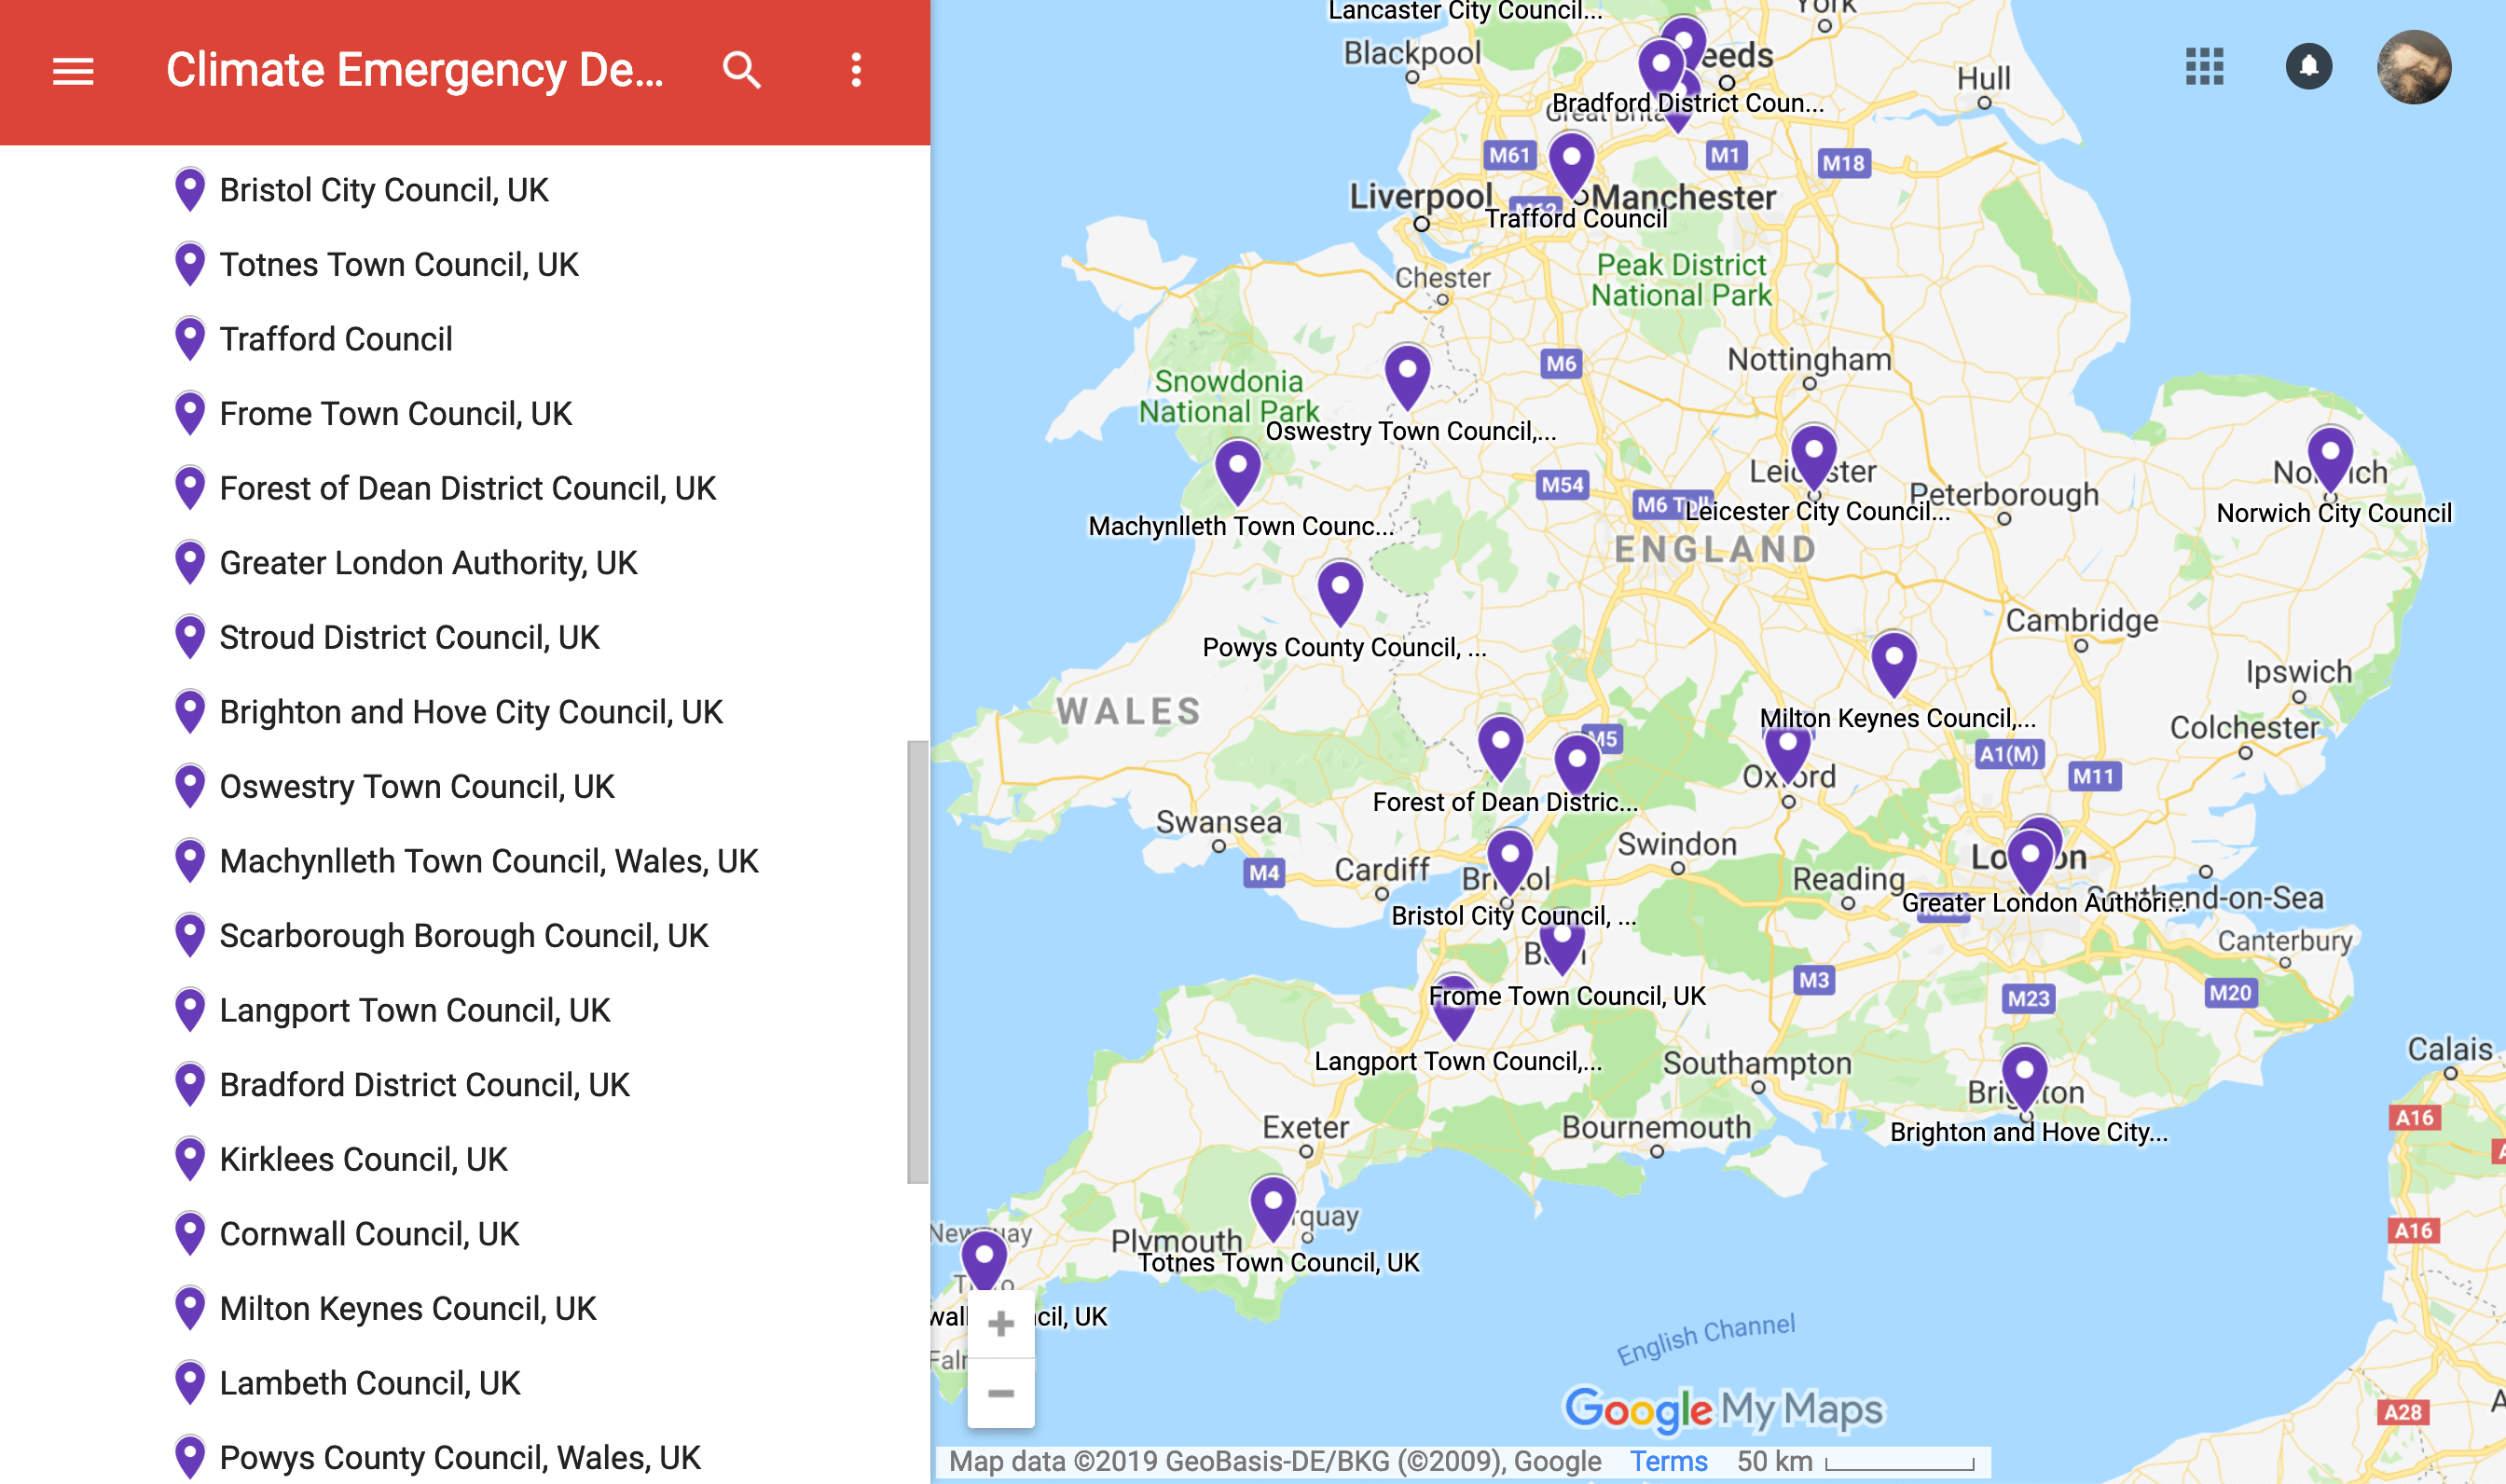Click the Milton Keynes Council map label
Image resolution: width=2506 pixels, height=1484 pixels.
[1897, 718]
